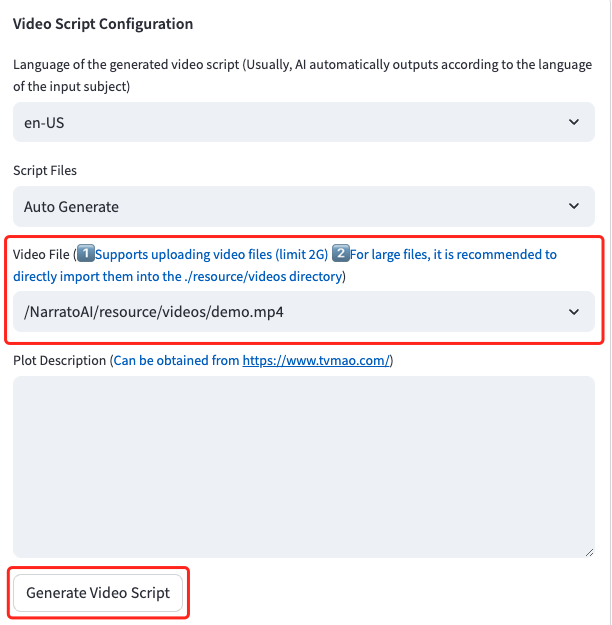Click the number 1 keycap icon
The width and height of the screenshot is (612, 625).
(x=86, y=255)
